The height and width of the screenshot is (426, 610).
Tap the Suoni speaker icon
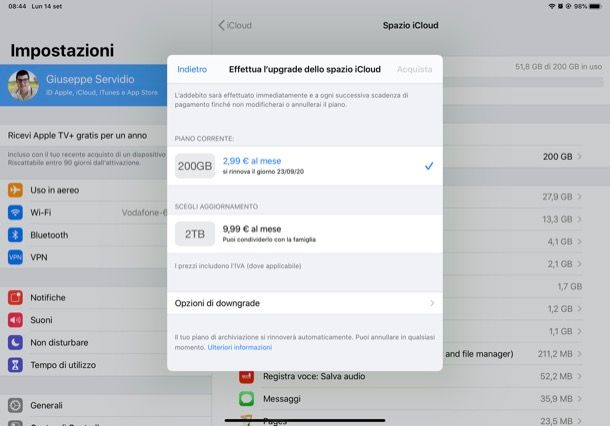point(15,320)
